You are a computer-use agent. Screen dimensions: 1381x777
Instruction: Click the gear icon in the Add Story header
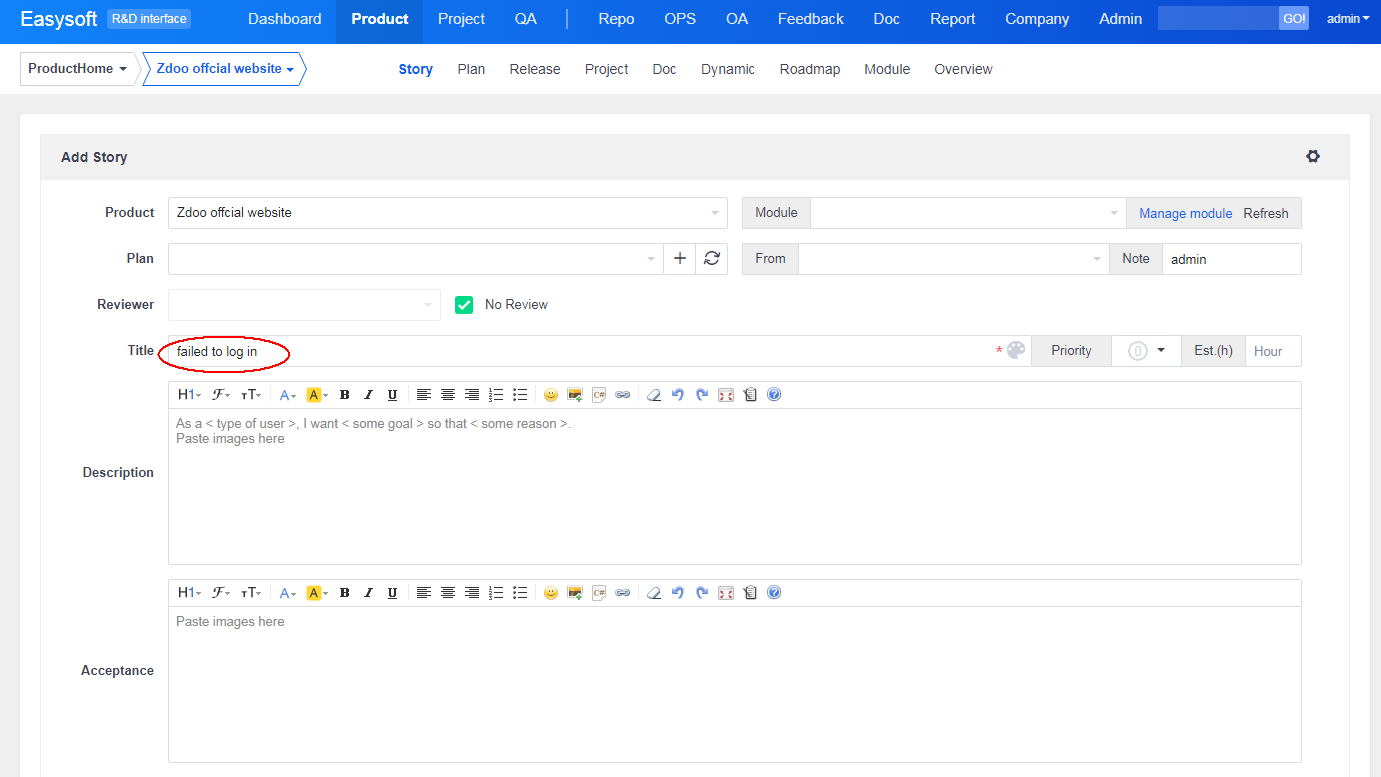click(x=1312, y=157)
